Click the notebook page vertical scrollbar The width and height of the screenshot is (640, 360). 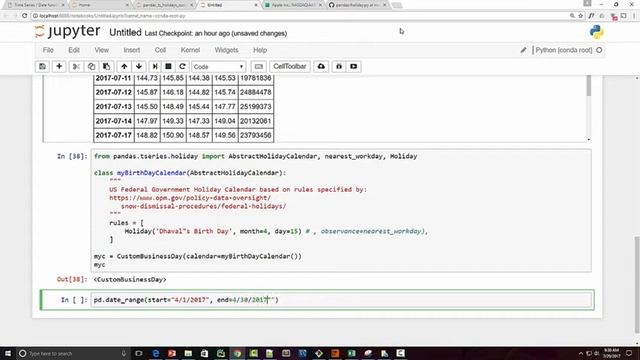637,284
